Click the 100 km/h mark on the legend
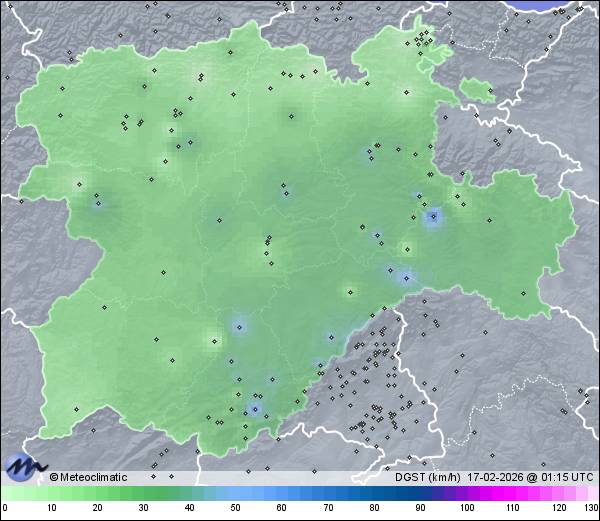Viewport: 600px width, 521px height. [x=465, y=508]
